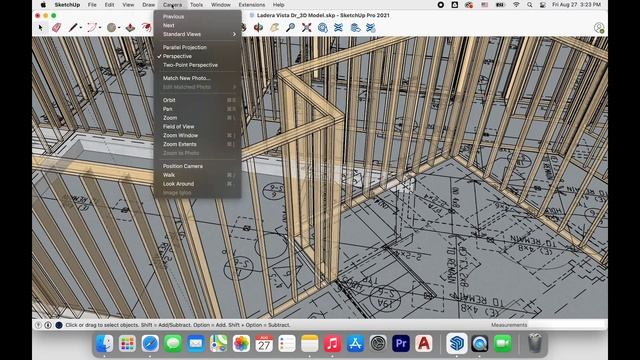Open the Draw menu
640x360 pixels.
149,5
